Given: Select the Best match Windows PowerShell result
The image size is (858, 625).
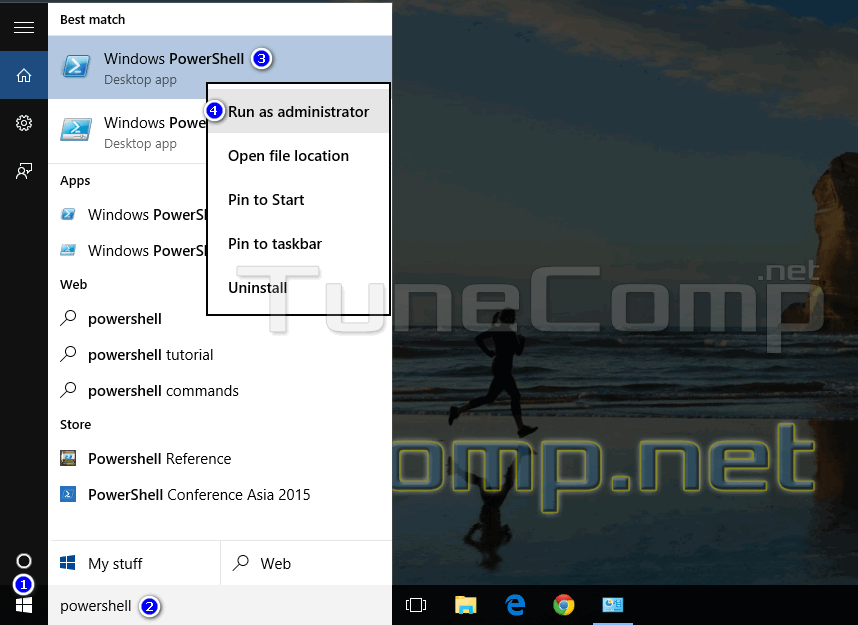Looking at the screenshot, I should click(x=220, y=68).
